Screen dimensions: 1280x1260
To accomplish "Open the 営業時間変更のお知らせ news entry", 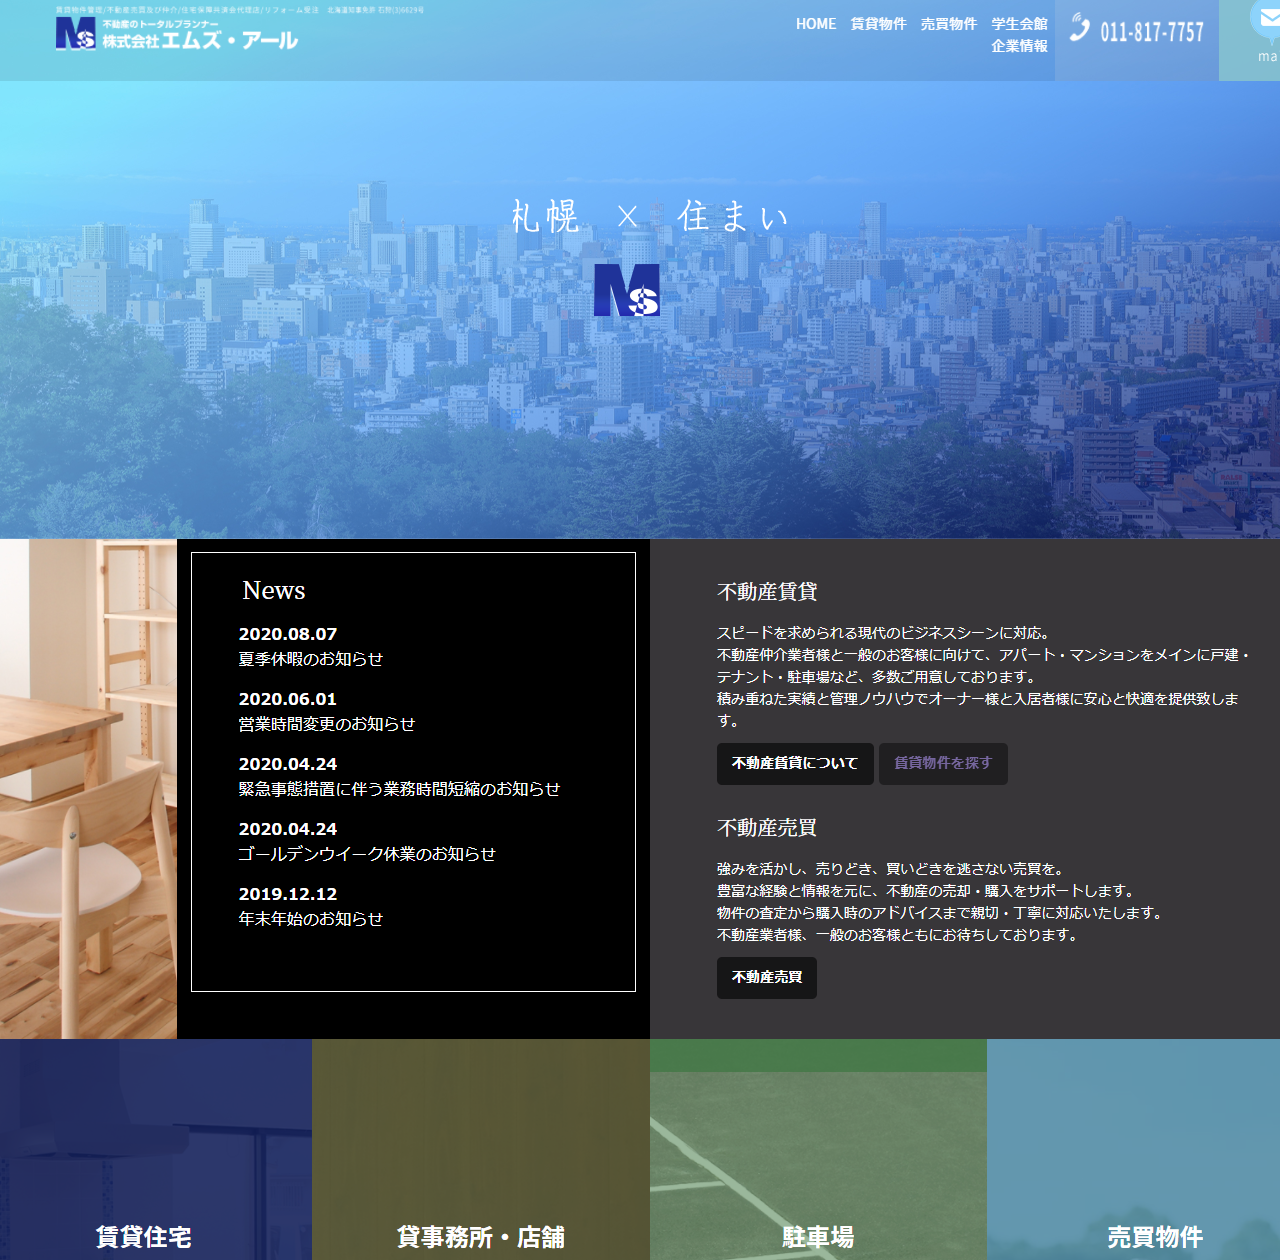I will pos(325,724).
